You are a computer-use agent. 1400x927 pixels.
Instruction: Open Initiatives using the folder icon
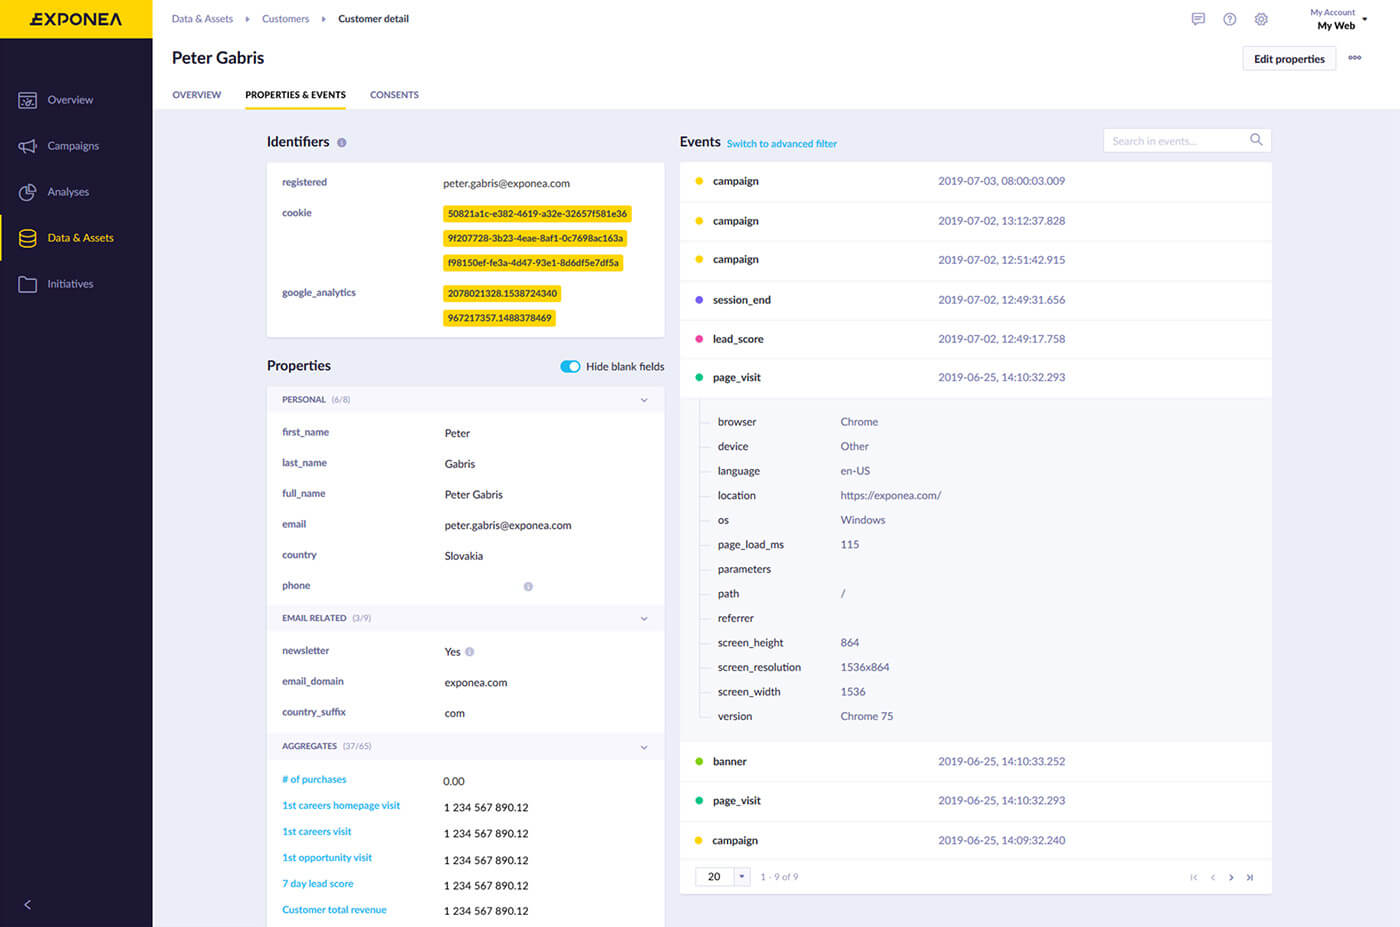pyautogui.click(x=27, y=283)
